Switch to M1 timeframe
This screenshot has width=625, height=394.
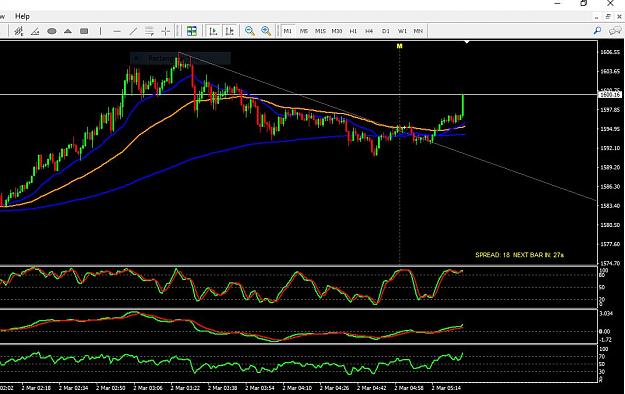click(287, 31)
